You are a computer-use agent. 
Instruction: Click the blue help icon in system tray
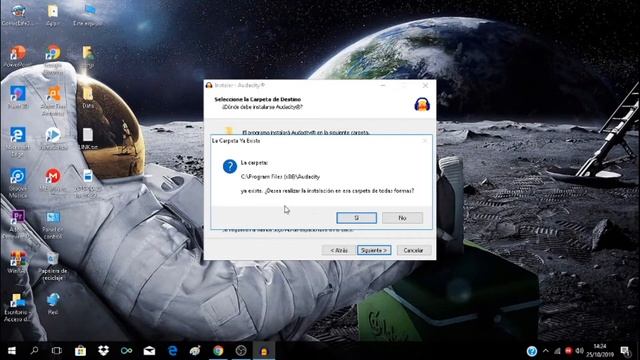pyautogui.click(x=531, y=351)
